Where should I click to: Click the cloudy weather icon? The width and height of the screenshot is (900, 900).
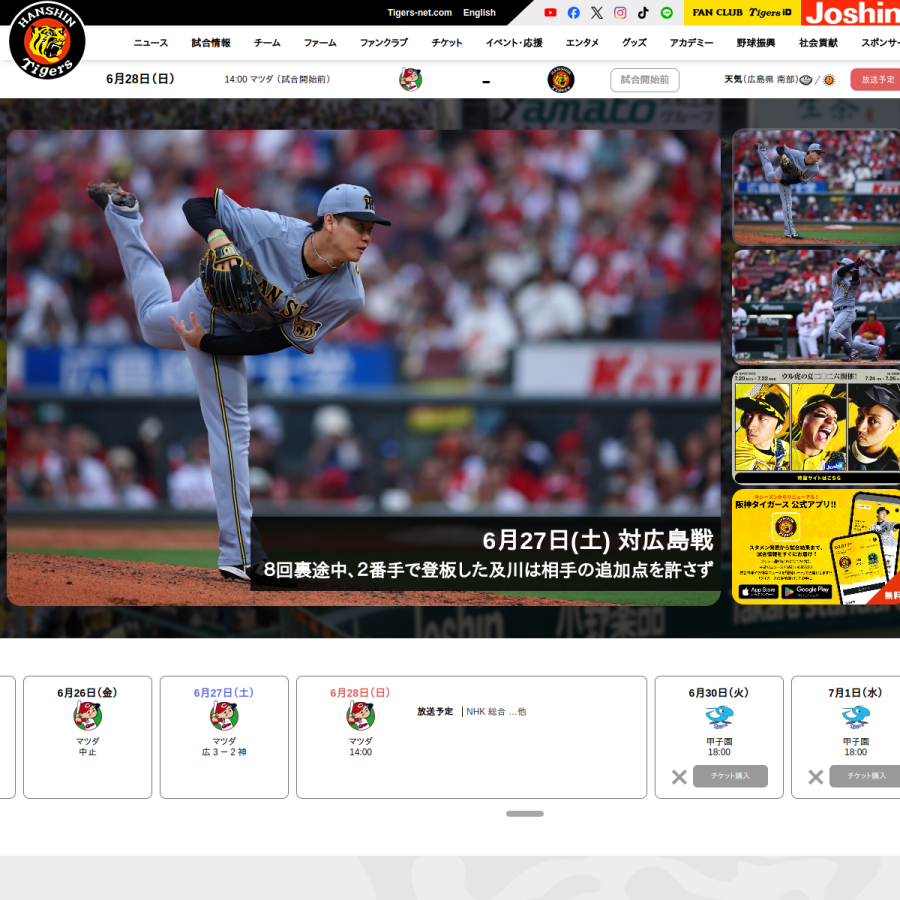tap(805, 80)
